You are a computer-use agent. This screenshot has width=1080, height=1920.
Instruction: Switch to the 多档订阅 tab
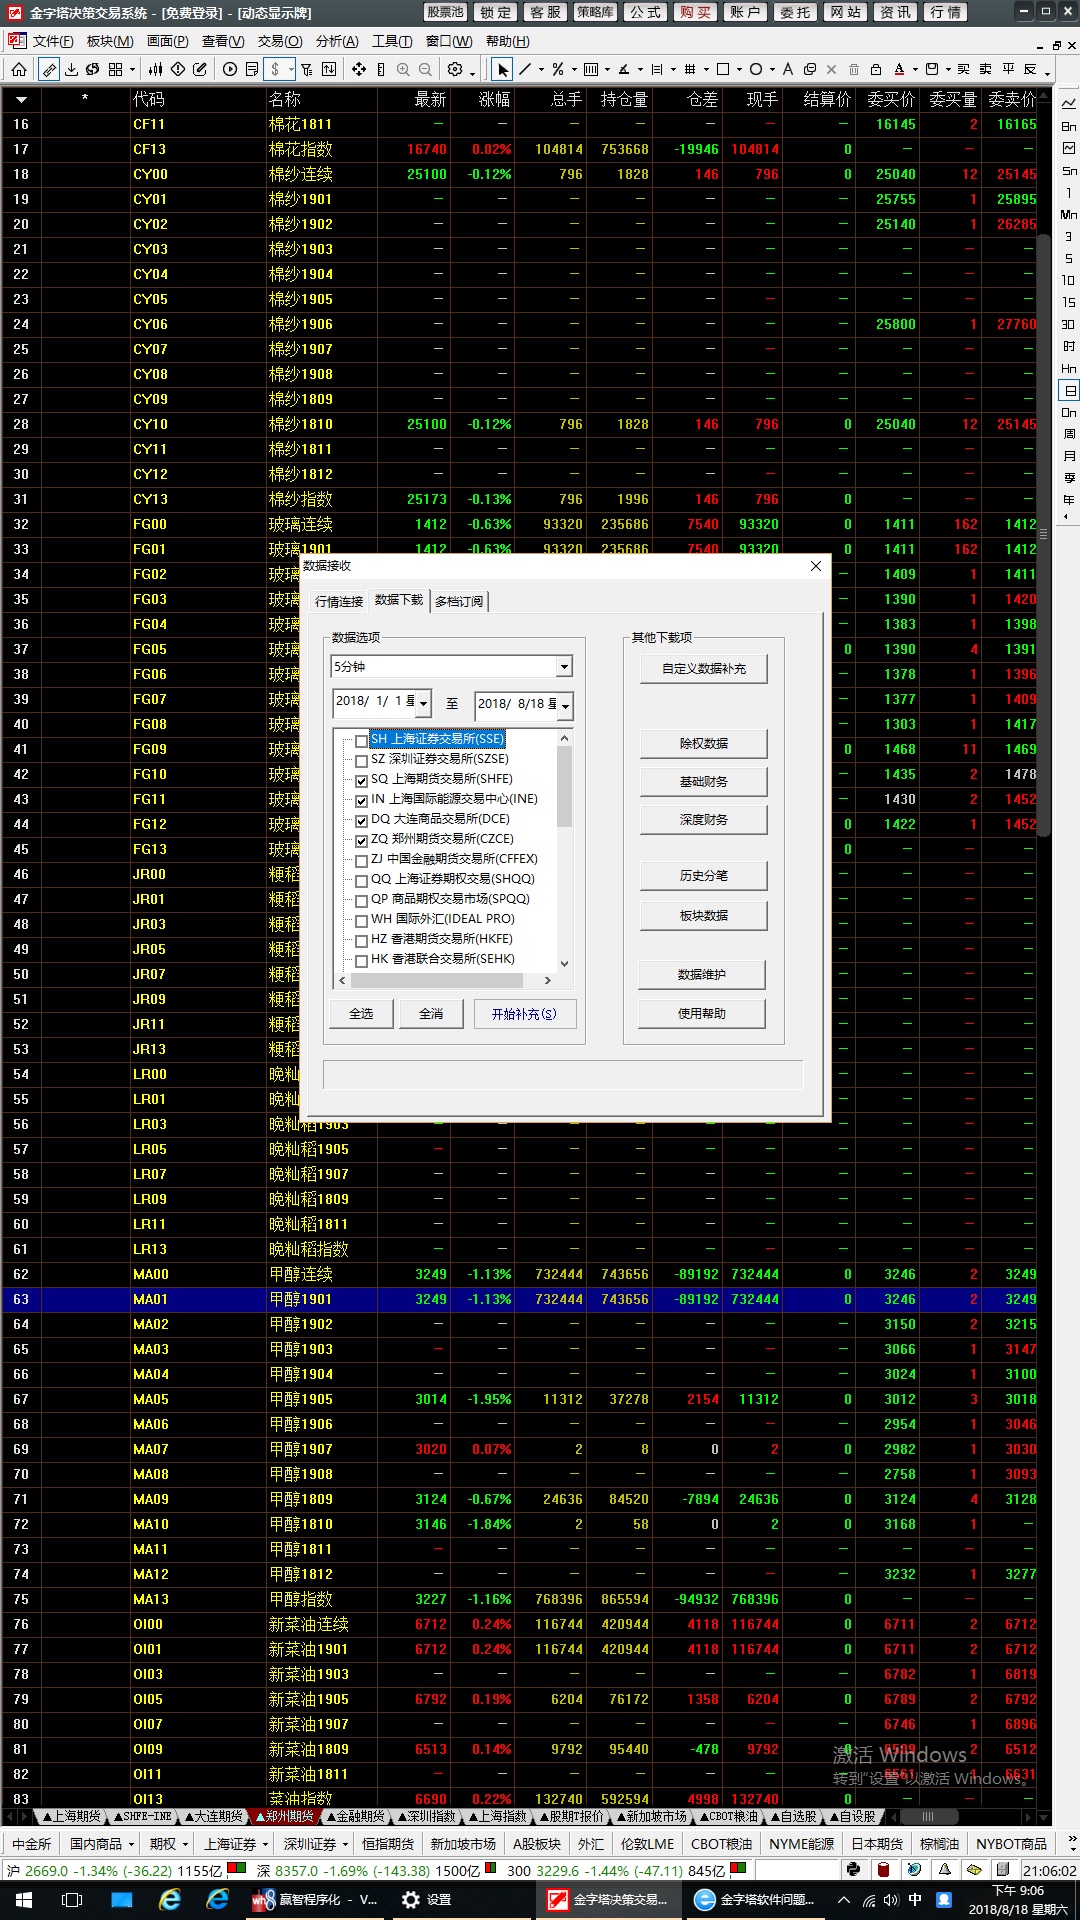pos(459,601)
